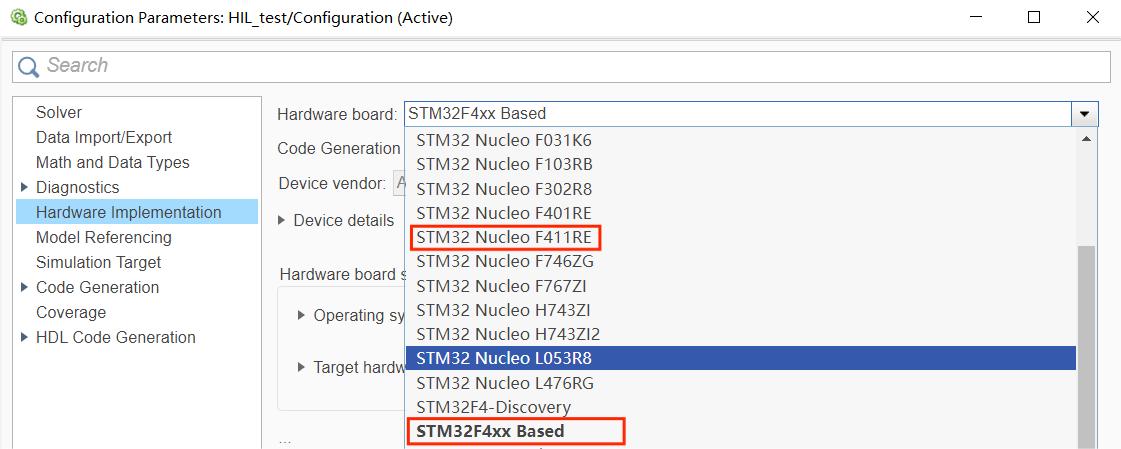The image size is (1121, 449).
Task: Expand the Target hardware resources section
Action: pos(302,367)
